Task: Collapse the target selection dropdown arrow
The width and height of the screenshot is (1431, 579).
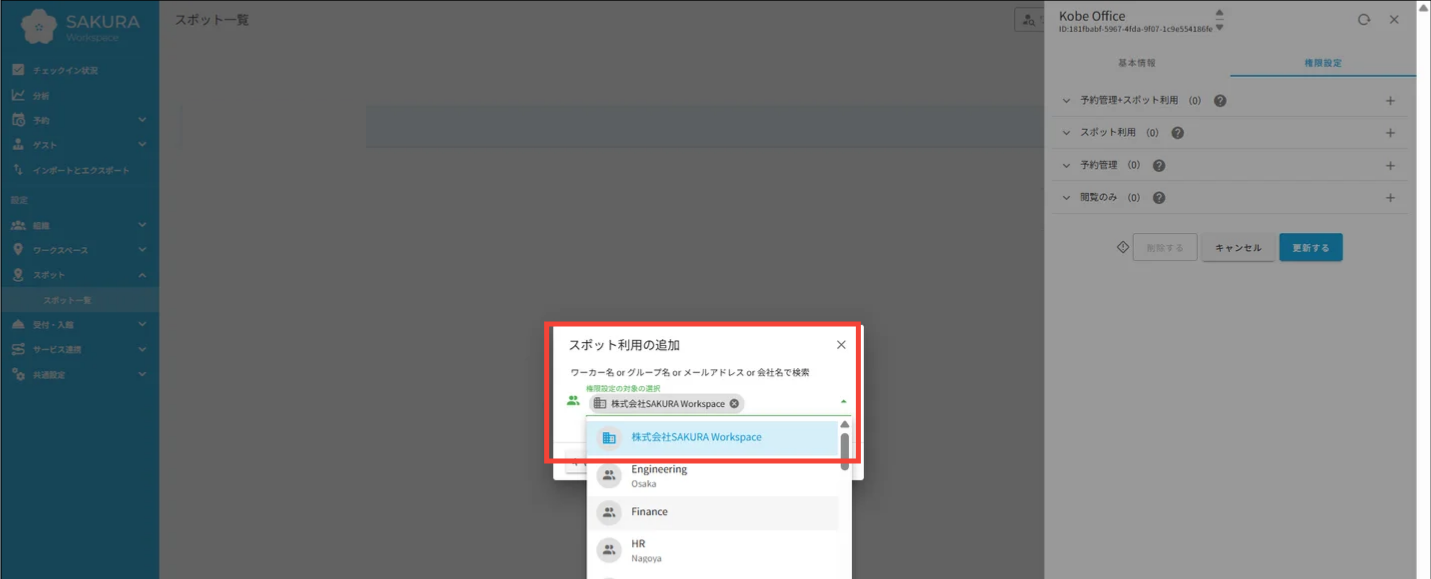Action: coord(843,402)
